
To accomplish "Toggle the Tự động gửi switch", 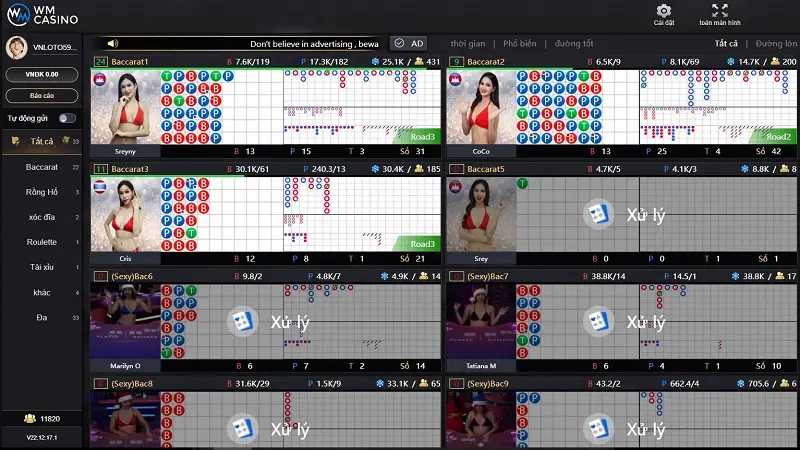I will pyautogui.click(x=67, y=118).
